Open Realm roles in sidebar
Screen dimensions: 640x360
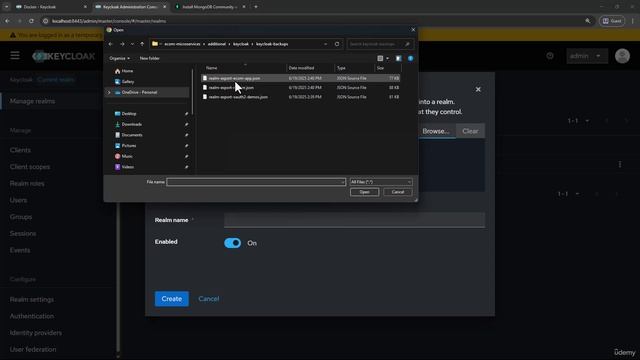coord(27,184)
